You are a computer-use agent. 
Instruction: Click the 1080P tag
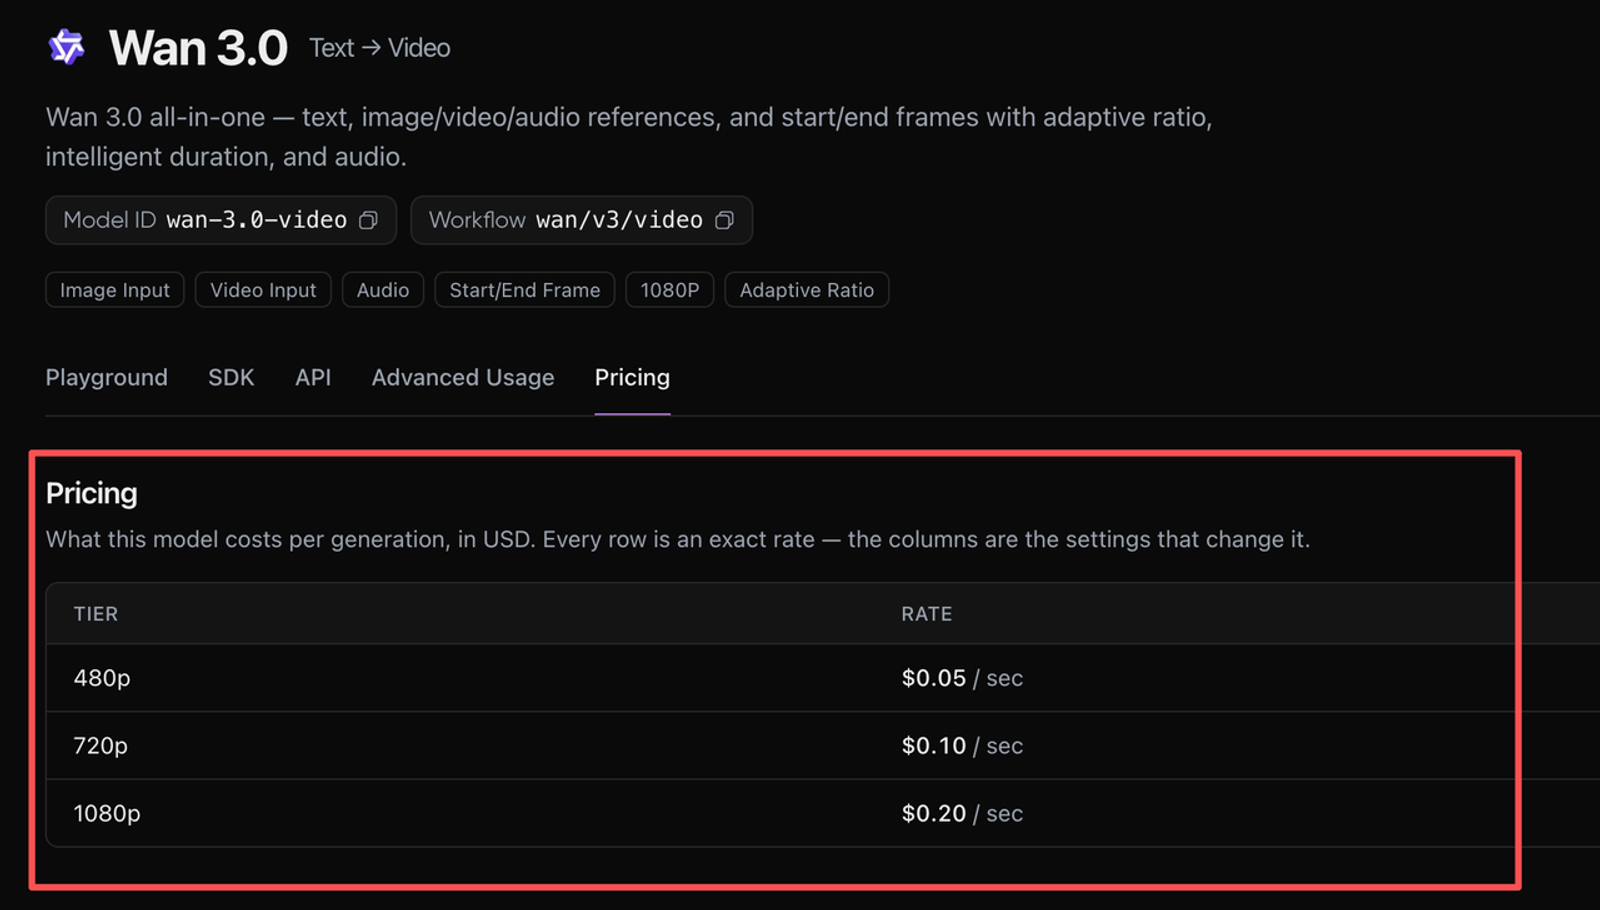[670, 290]
